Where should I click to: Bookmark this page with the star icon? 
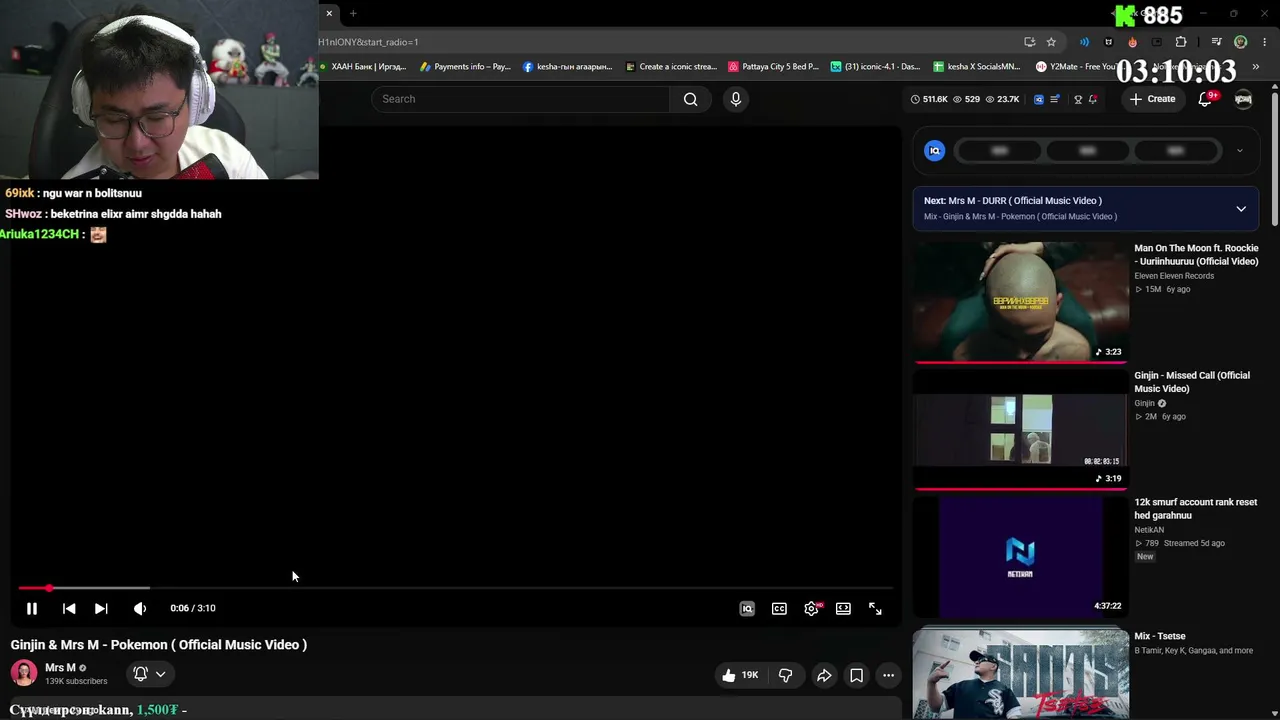tap(1051, 42)
